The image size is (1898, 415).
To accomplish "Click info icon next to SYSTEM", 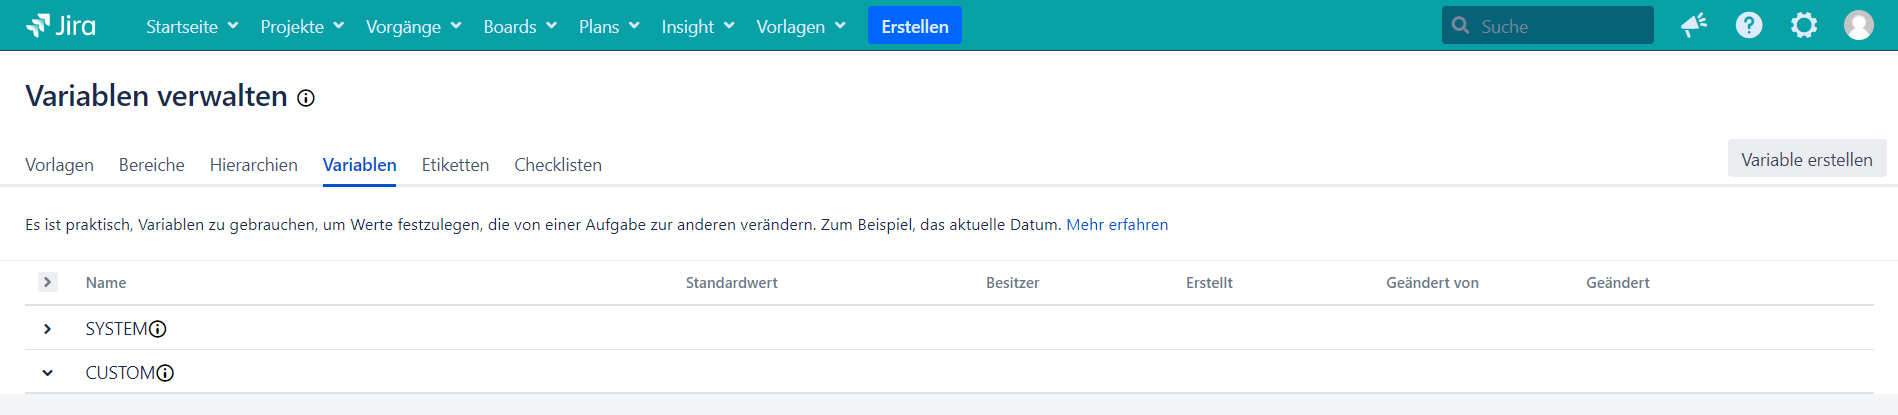I will pos(158,329).
